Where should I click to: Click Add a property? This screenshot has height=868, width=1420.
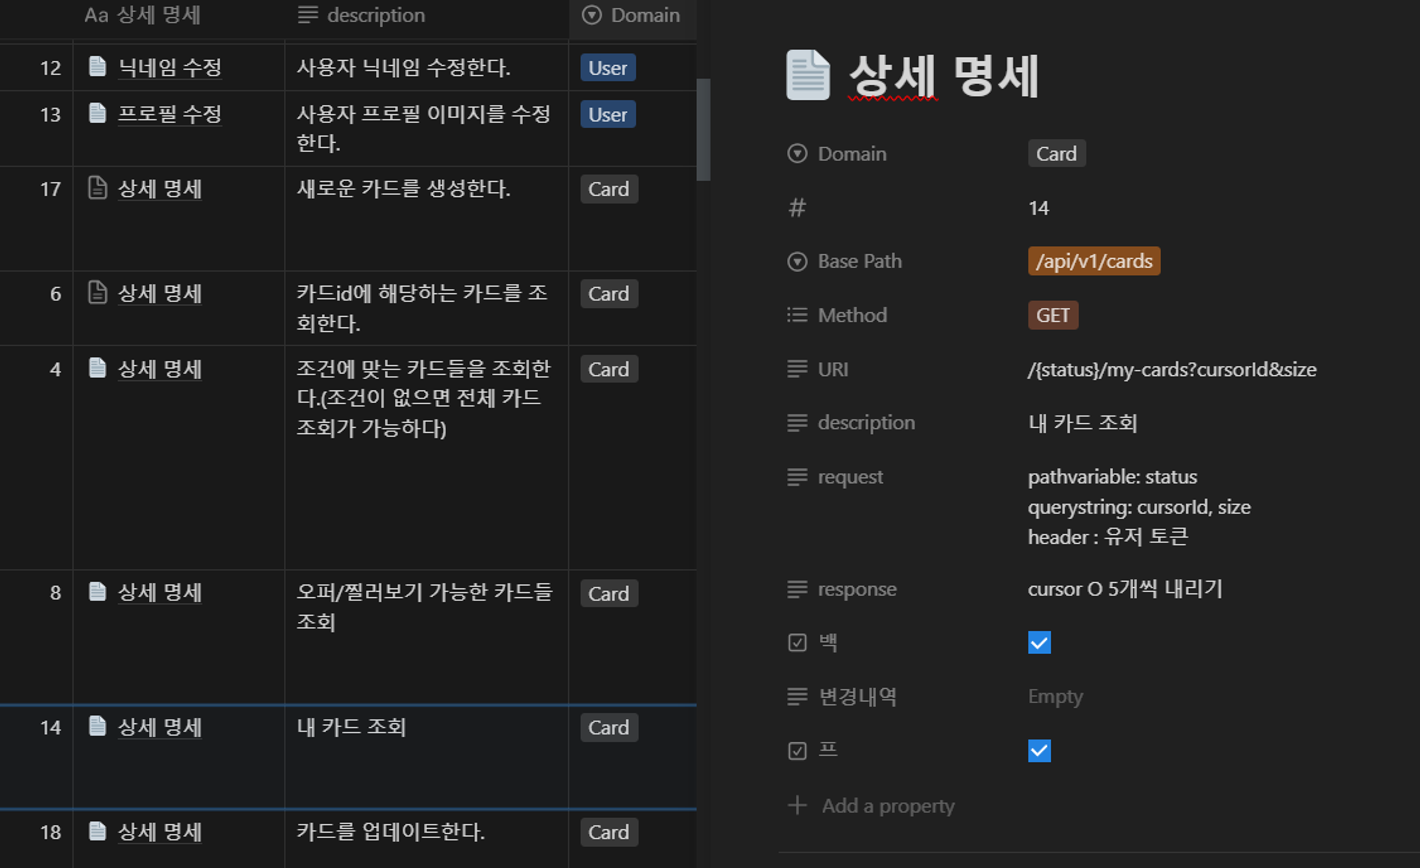pos(871,806)
